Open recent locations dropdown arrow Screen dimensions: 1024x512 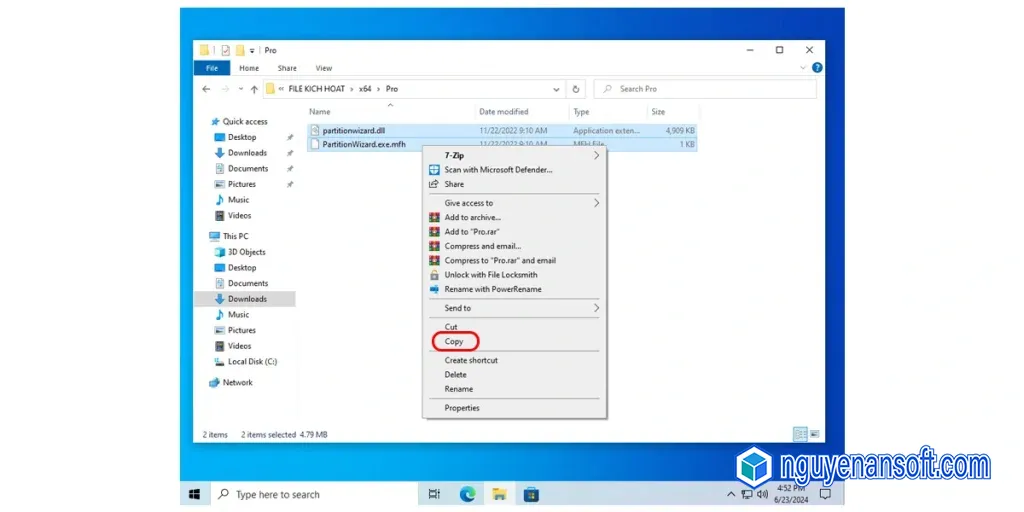point(241,89)
